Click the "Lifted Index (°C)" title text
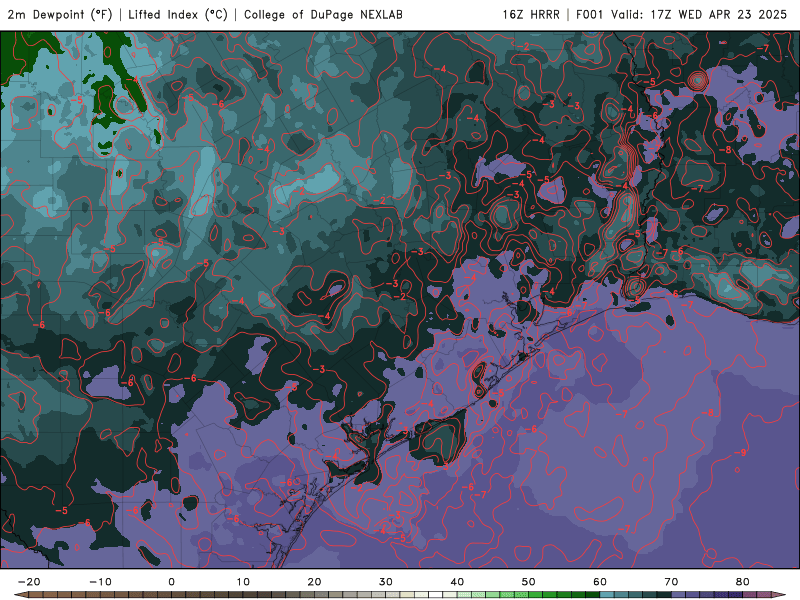800x600 pixels. (178, 14)
